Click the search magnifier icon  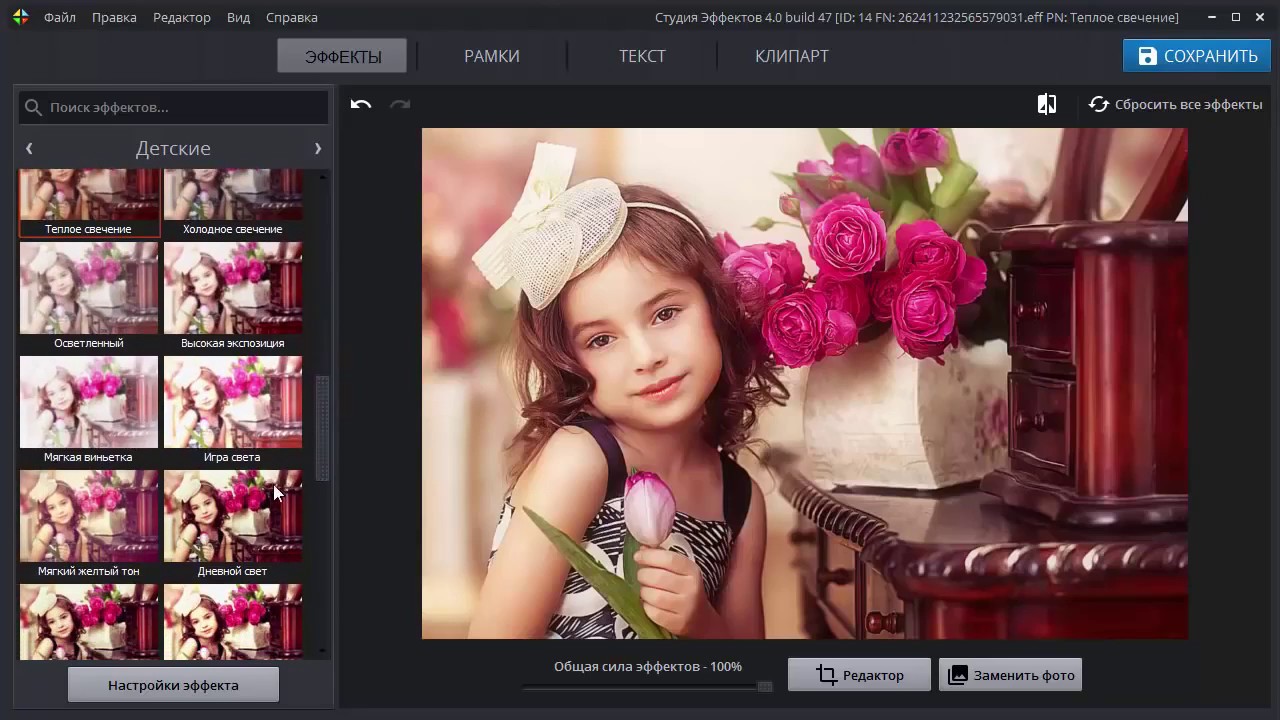point(33,107)
